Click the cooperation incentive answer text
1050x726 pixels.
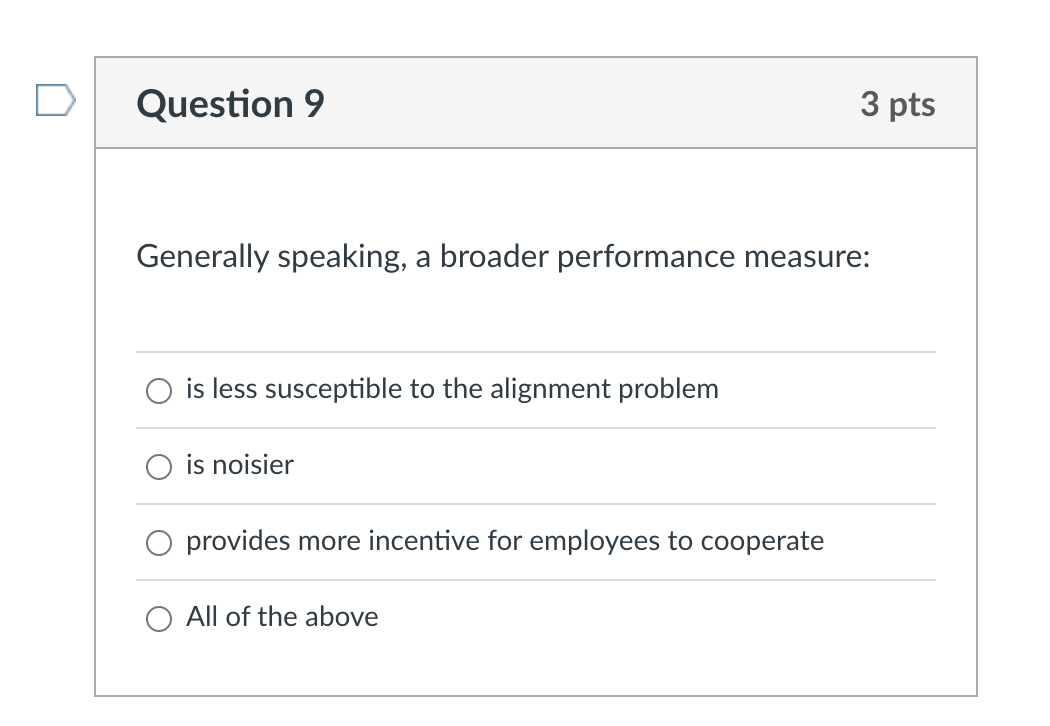pyautogui.click(x=505, y=541)
